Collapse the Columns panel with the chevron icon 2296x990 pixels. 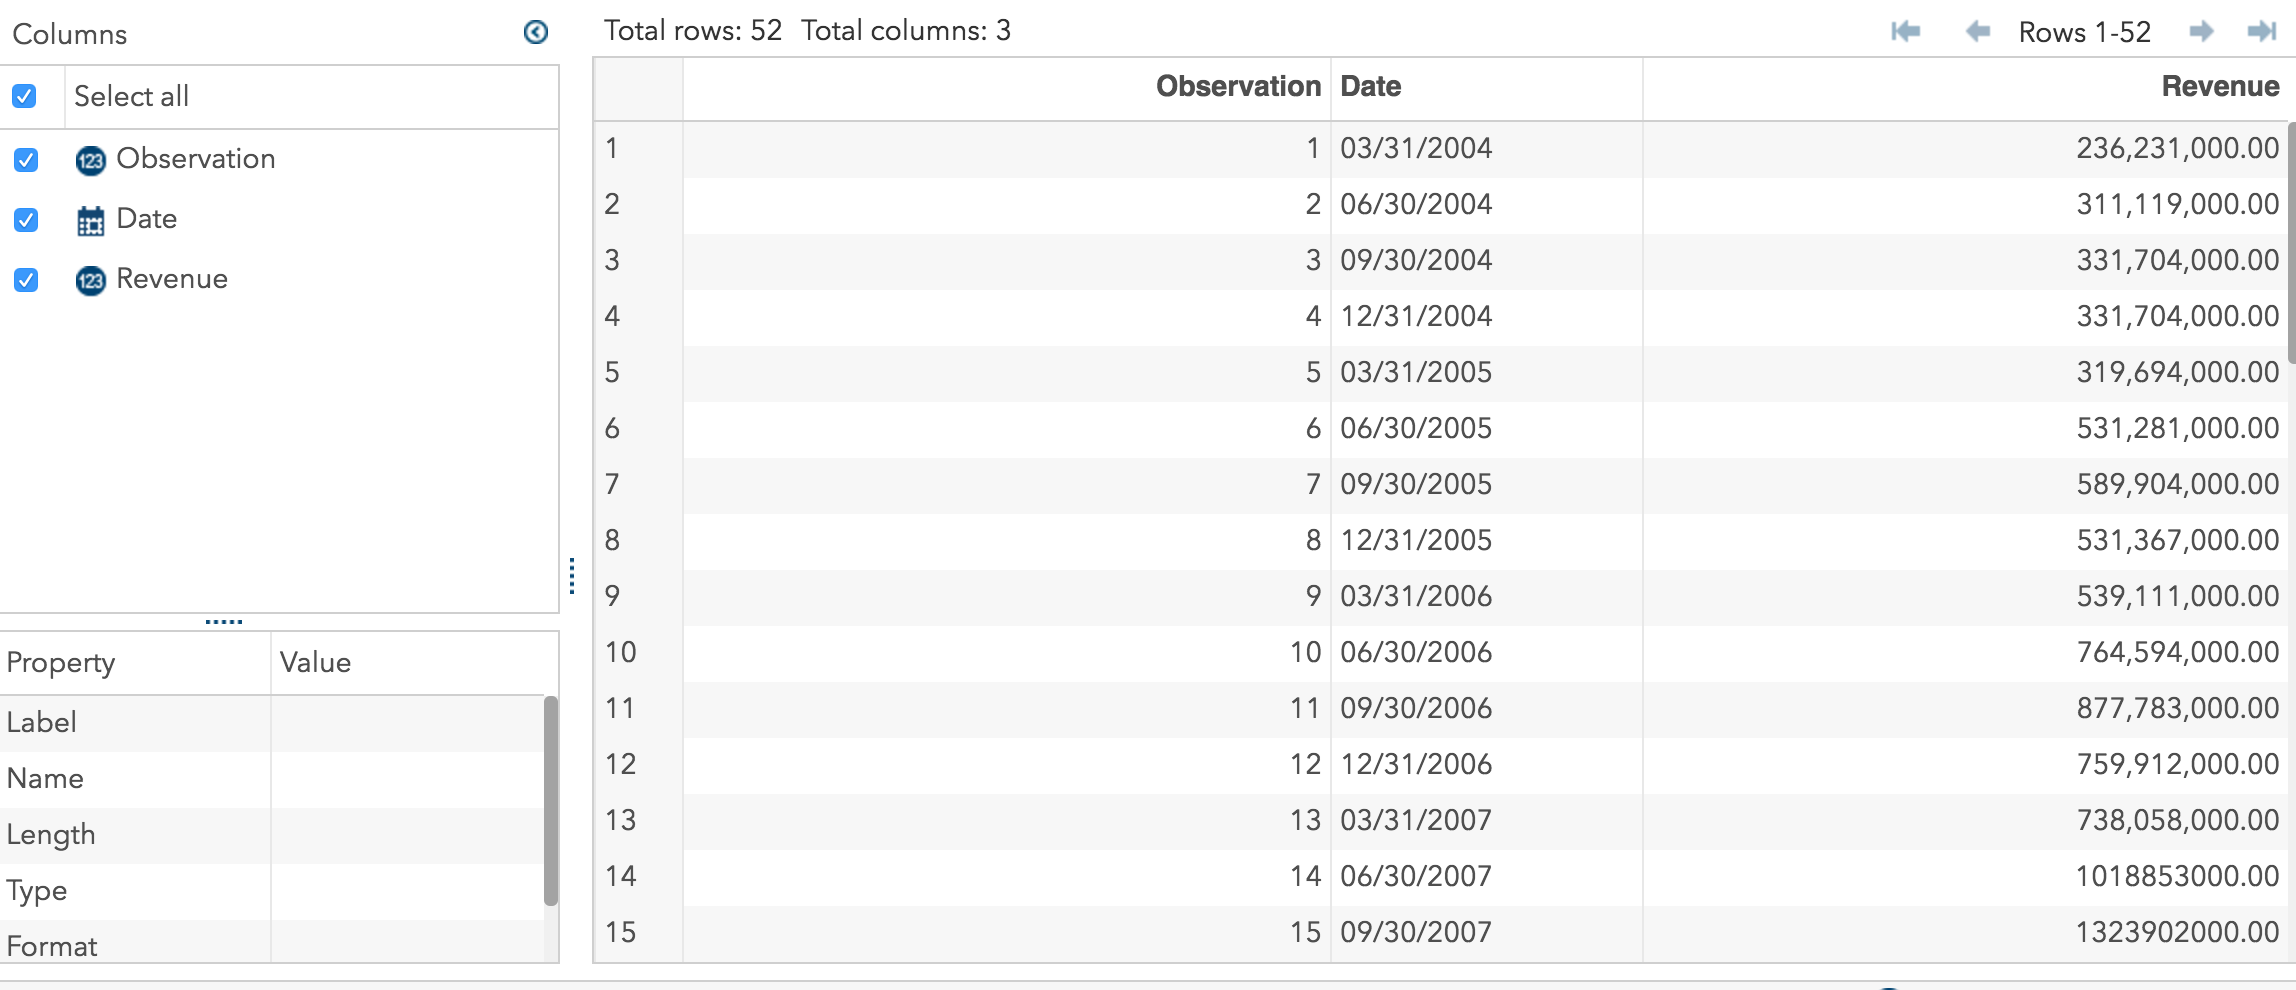click(536, 33)
